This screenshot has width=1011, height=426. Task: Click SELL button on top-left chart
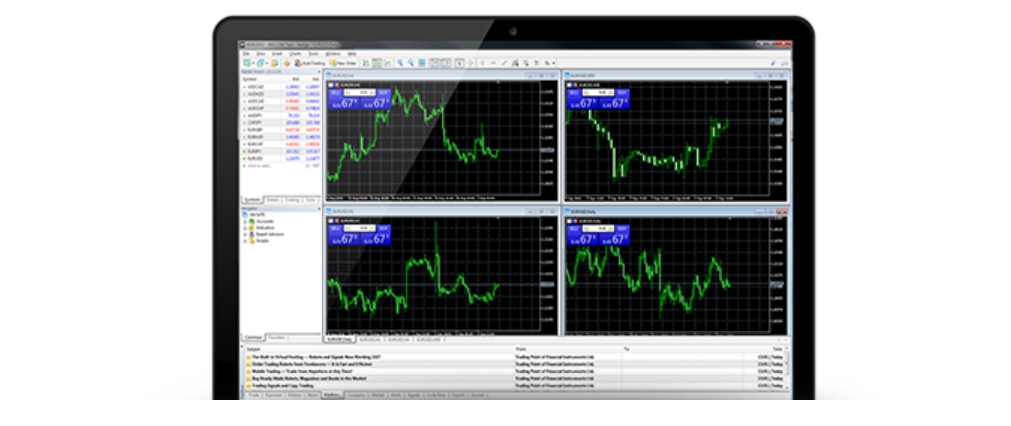337,92
